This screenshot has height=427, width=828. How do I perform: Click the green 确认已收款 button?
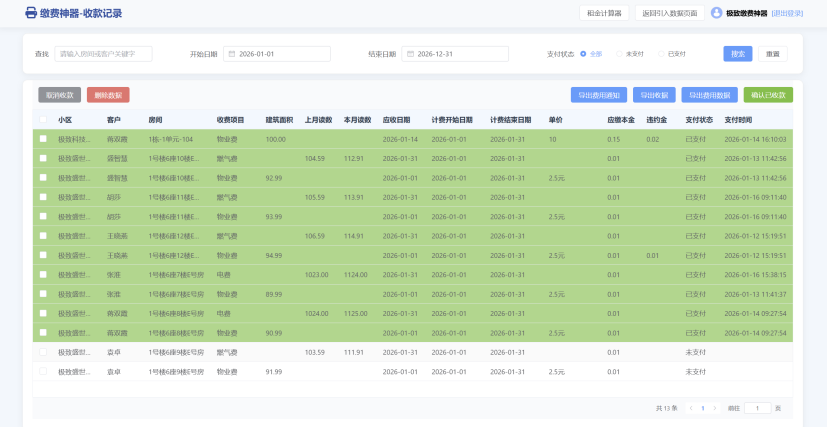pos(768,95)
